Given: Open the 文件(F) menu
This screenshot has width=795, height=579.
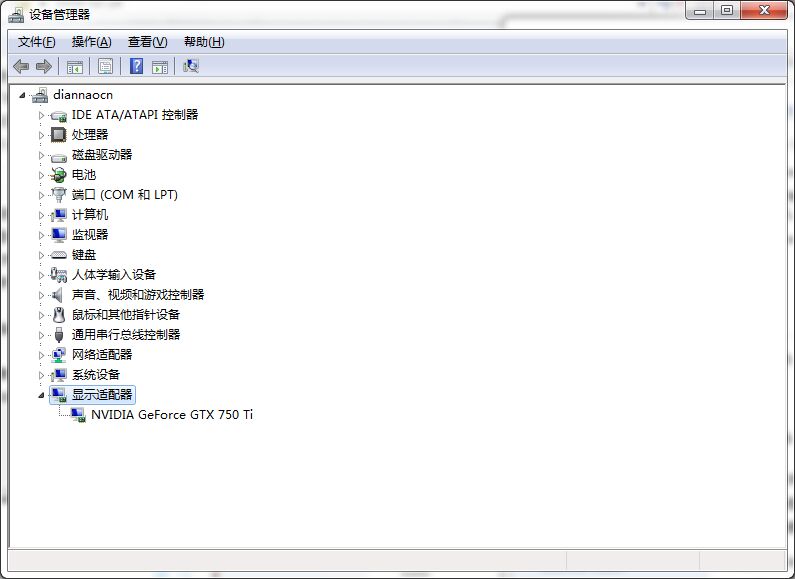Looking at the screenshot, I should (37, 41).
